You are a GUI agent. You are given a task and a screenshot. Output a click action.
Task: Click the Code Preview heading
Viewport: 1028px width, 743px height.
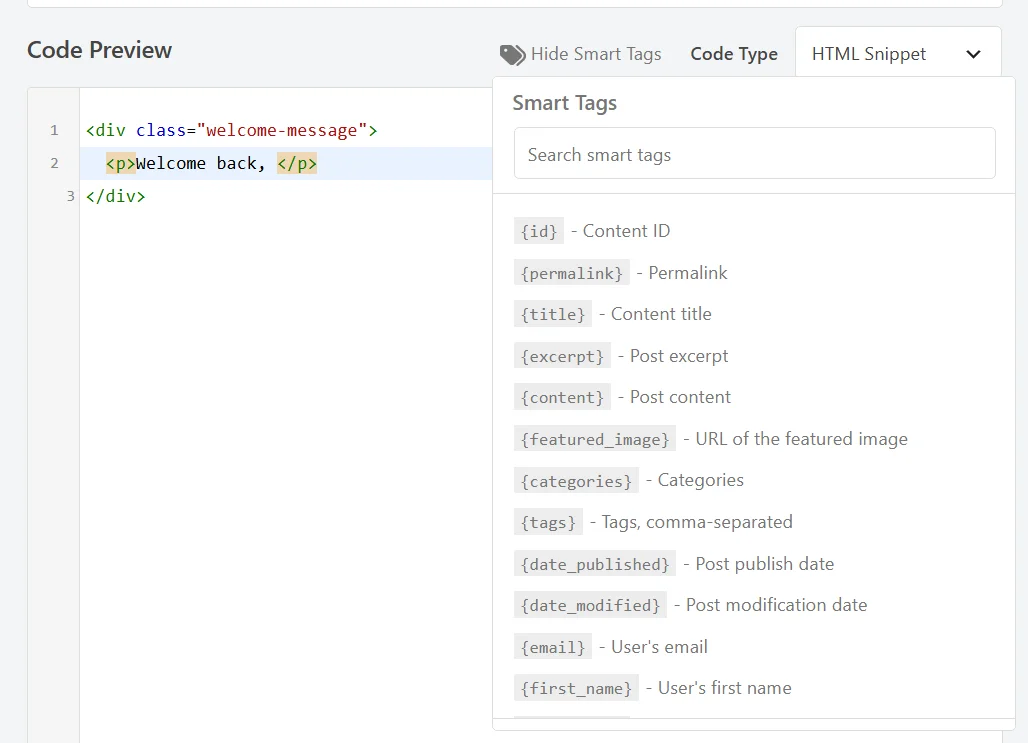100,50
